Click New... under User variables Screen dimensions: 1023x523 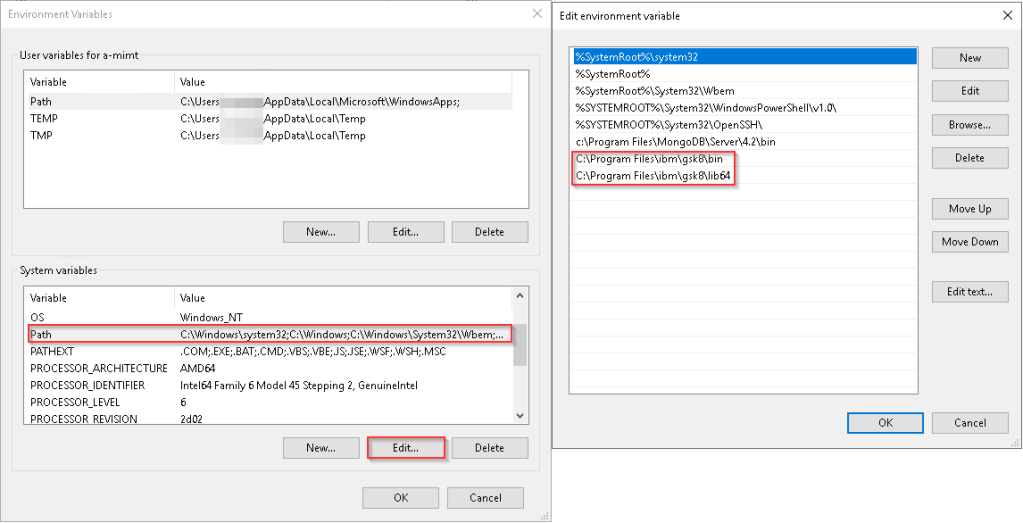320,232
